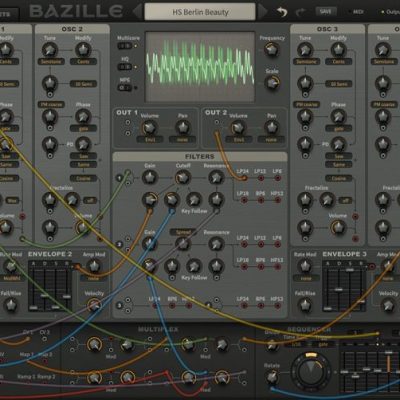The height and width of the screenshot is (400, 400).
Task: Open OUT 2 volume source selector
Action: pyautogui.click(x=239, y=140)
